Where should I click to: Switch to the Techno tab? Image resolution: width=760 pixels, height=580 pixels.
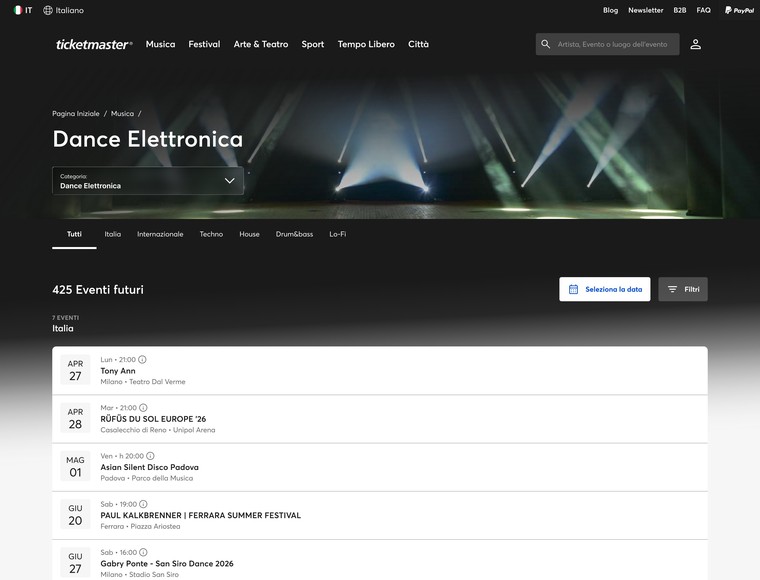(211, 234)
